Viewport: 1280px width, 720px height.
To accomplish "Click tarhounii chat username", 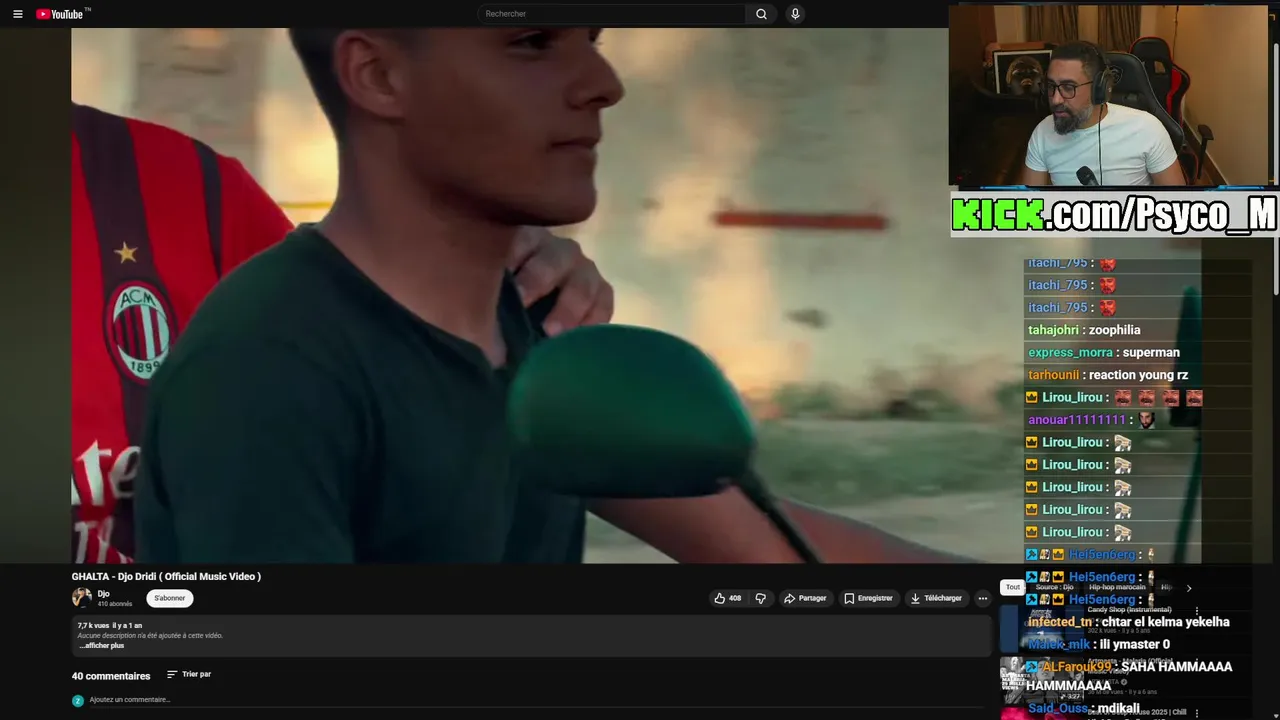I will (x=1054, y=375).
